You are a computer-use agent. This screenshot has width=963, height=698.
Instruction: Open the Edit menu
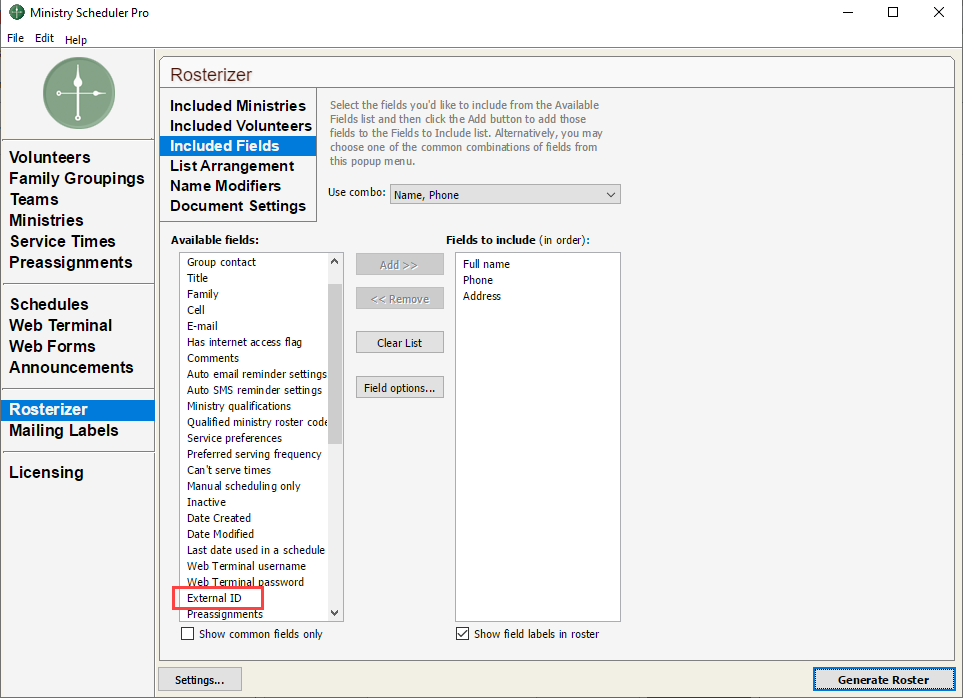(x=44, y=38)
